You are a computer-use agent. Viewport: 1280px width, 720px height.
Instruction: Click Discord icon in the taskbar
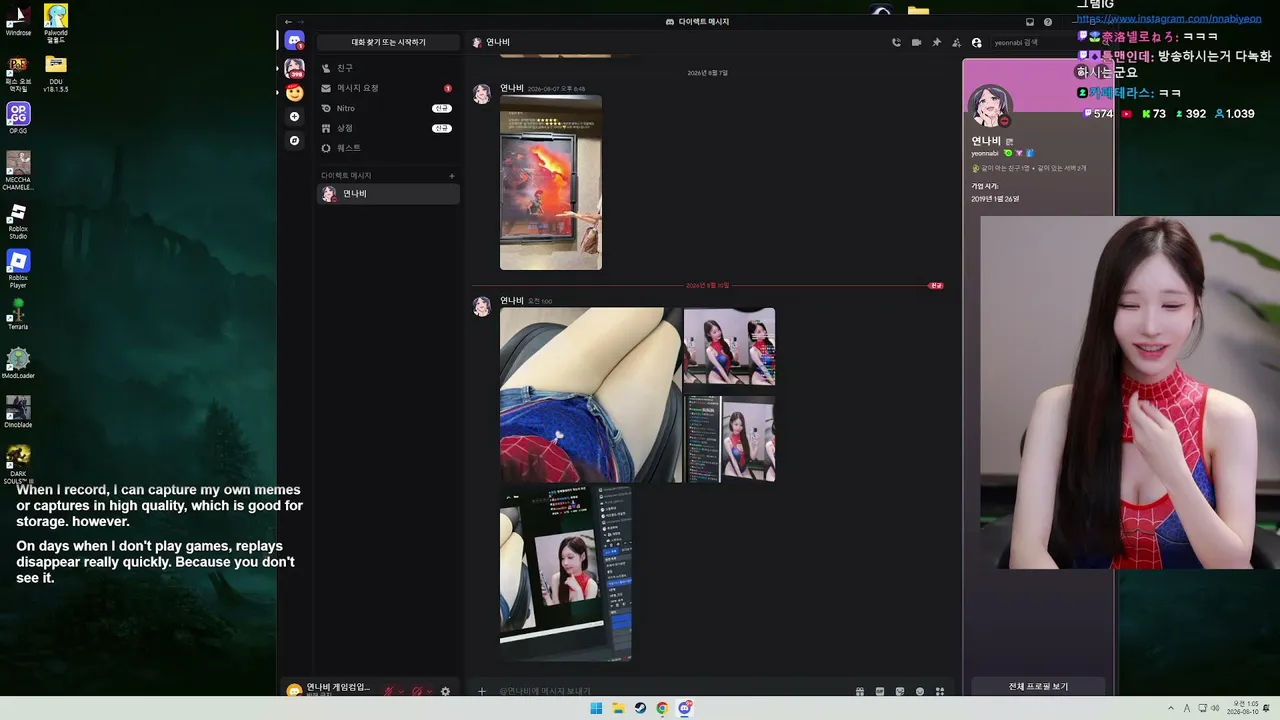click(685, 708)
